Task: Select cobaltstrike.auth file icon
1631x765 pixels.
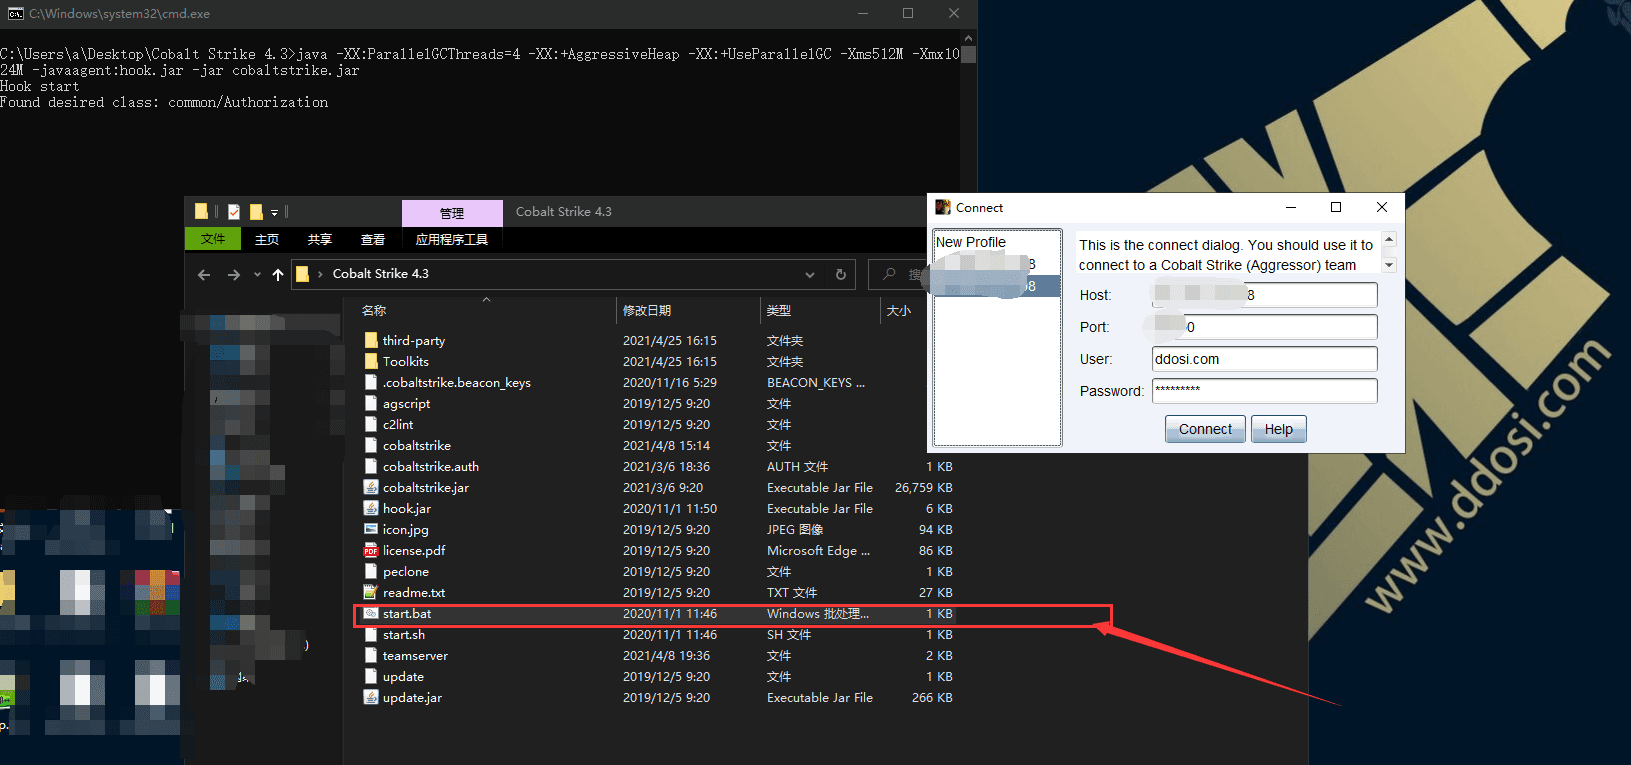Action: pyautogui.click(x=371, y=467)
